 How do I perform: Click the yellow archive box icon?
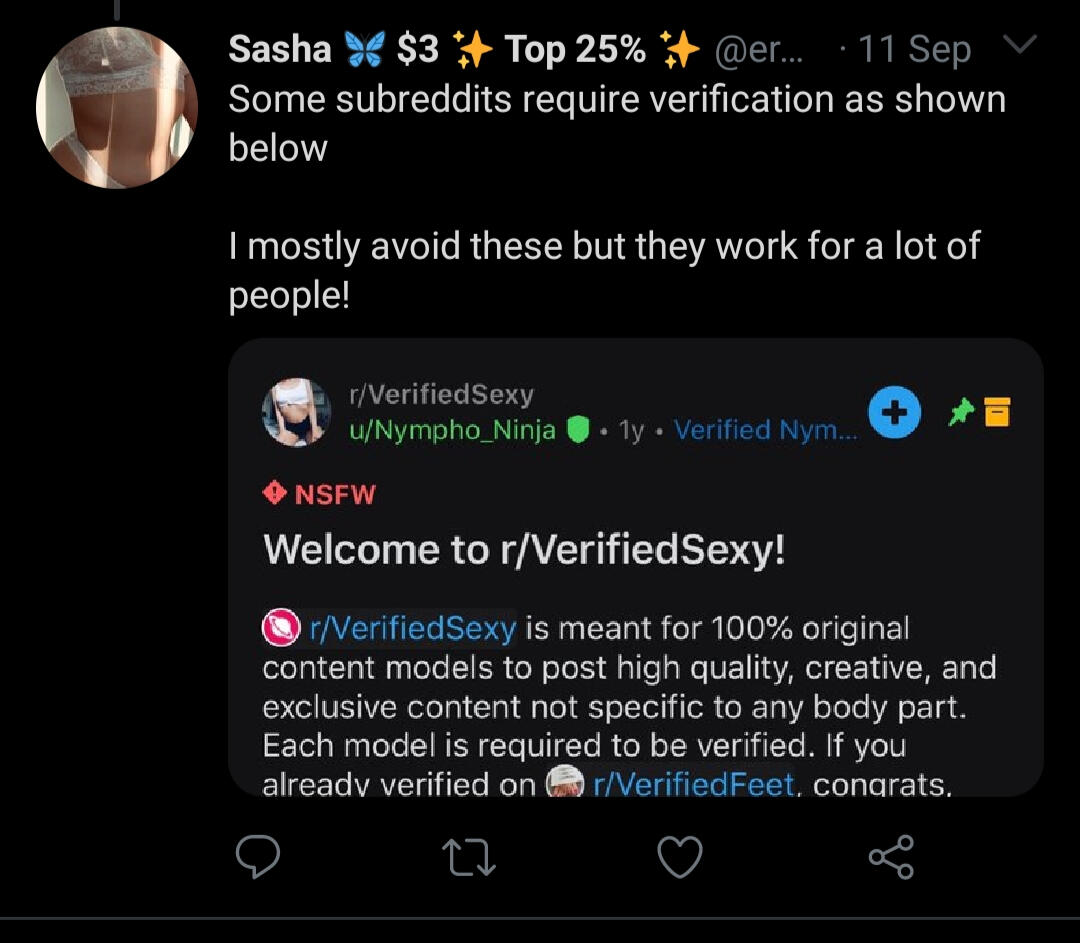pyautogui.click(x=998, y=412)
